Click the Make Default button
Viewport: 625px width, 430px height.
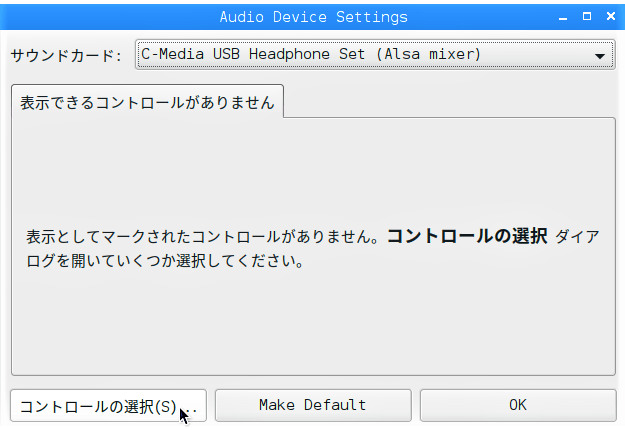coord(313,406)
